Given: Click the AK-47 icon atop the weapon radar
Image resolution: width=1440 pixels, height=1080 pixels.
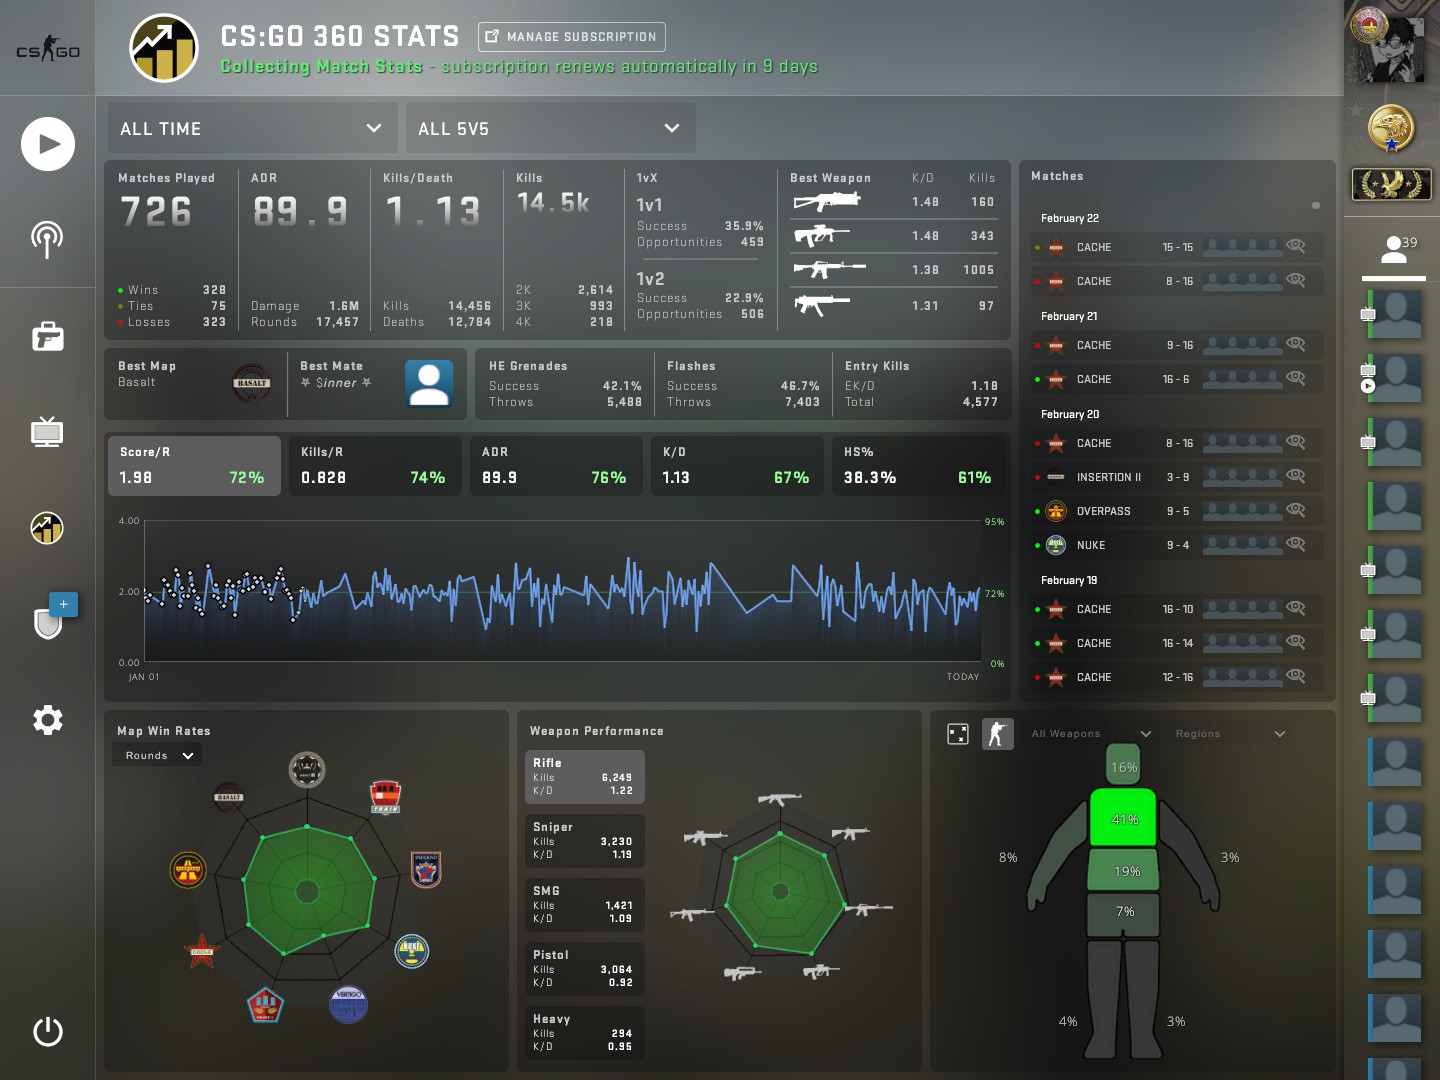Looking at the screenshot, I should (x=779, y=799).
